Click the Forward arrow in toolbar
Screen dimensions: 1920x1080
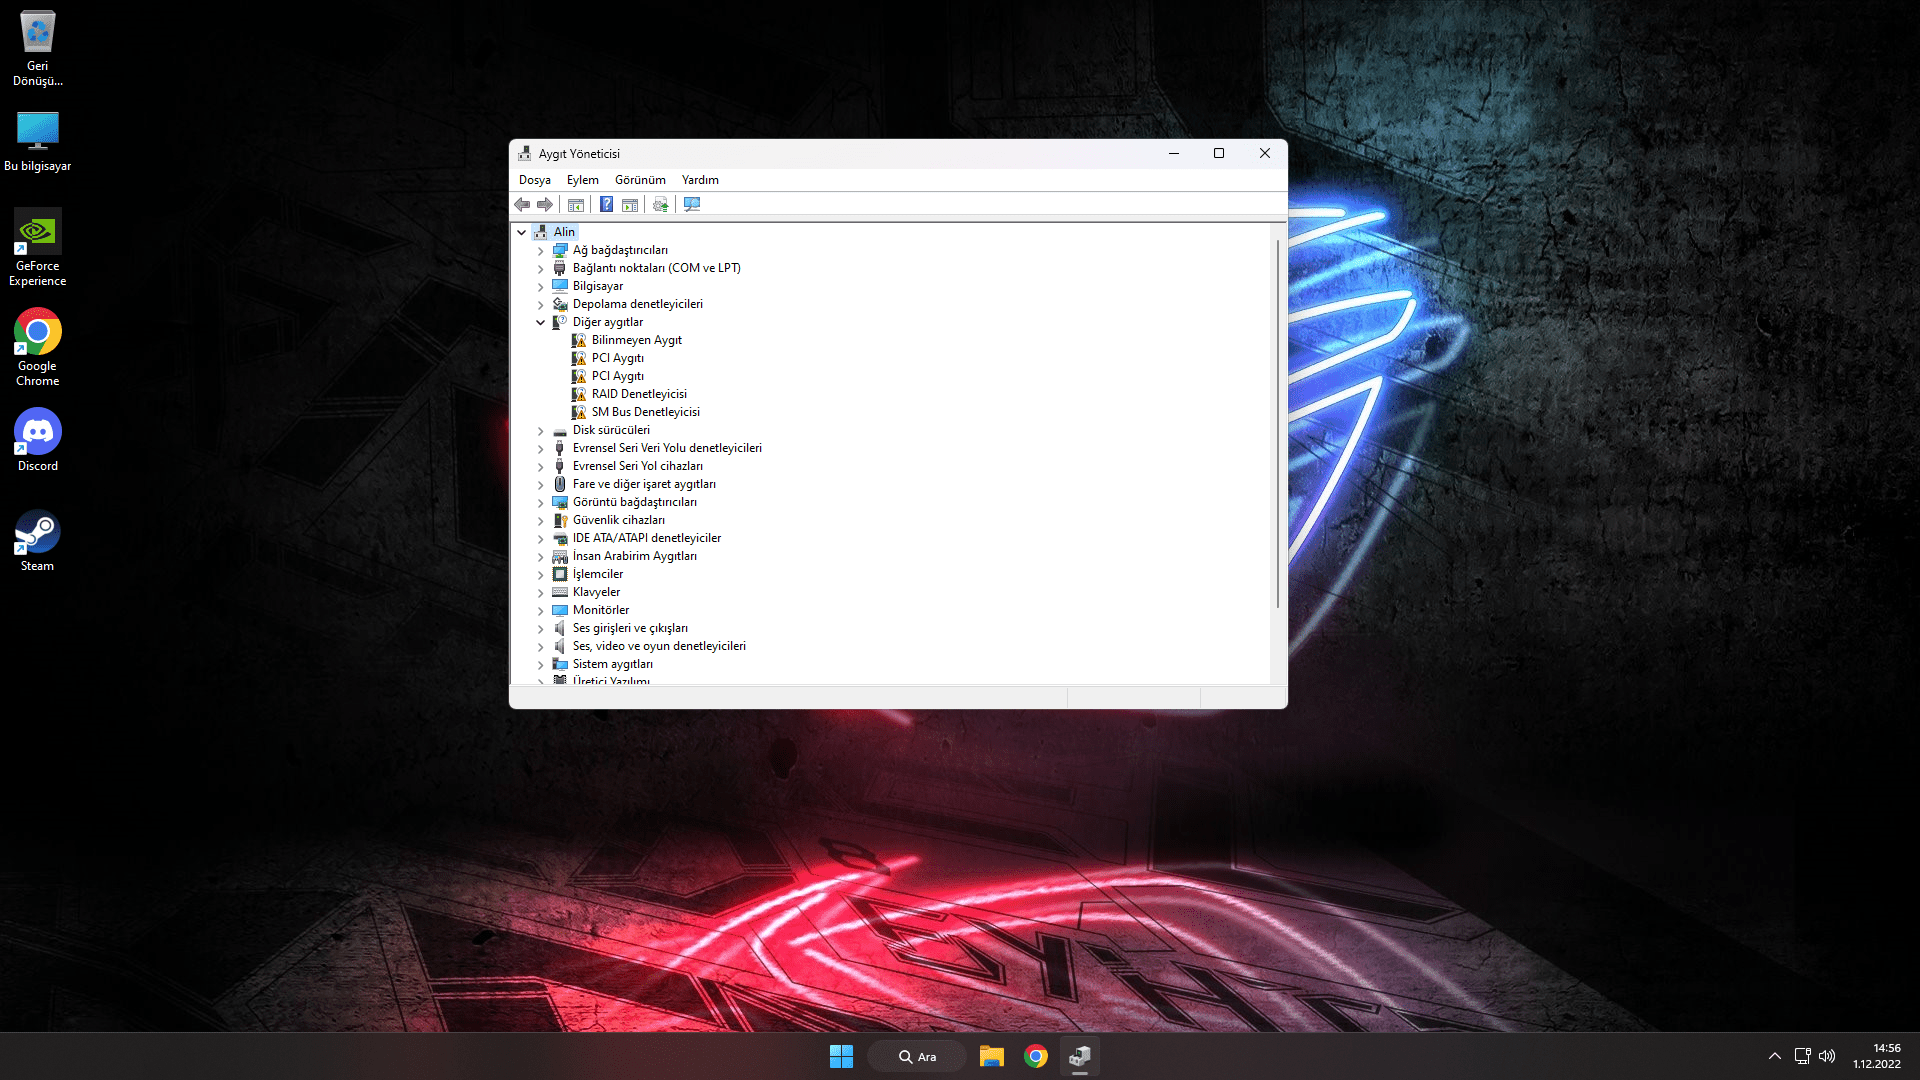pyautogui.click(x=545, y=204)
